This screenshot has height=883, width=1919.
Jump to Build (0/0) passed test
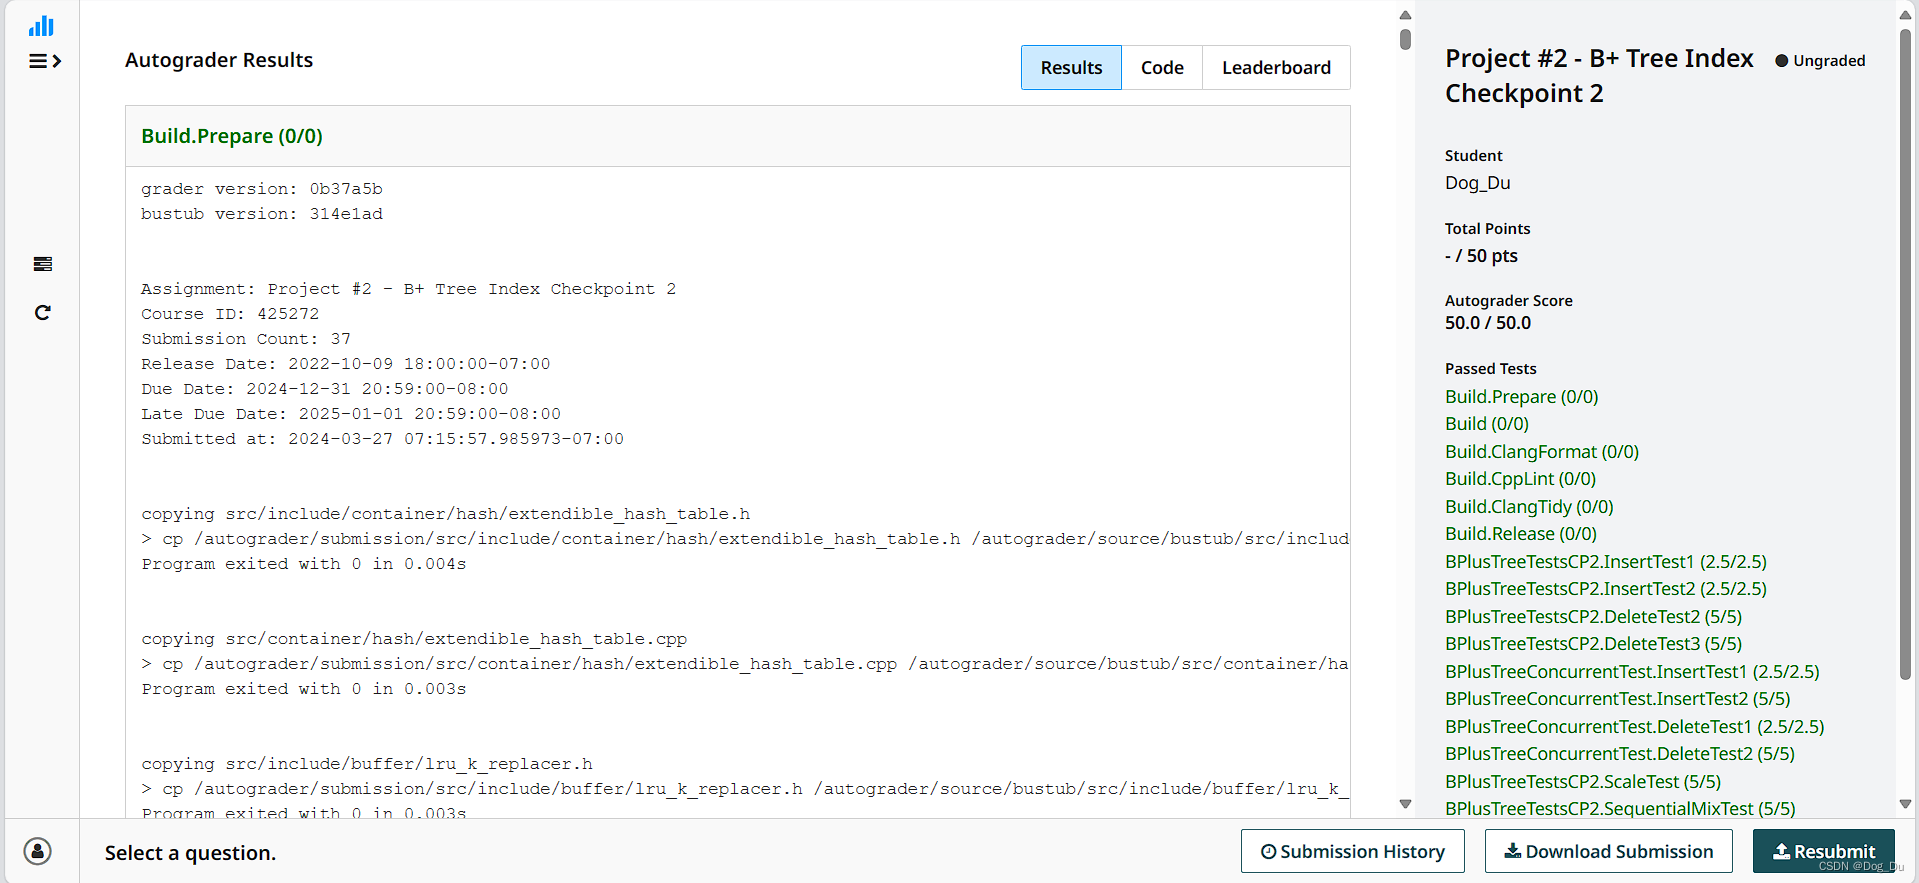(x=1487, y=424)
